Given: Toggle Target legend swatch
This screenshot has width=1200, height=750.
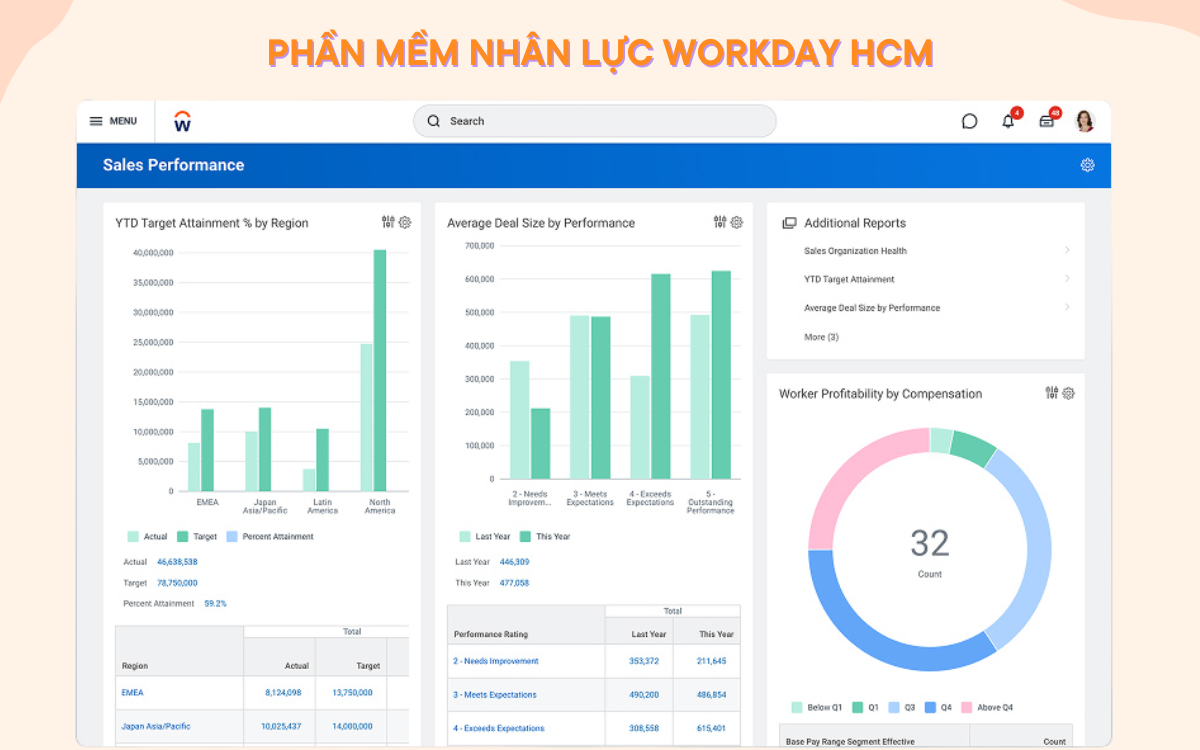Looking at the screenshot, I should (183, 536).
